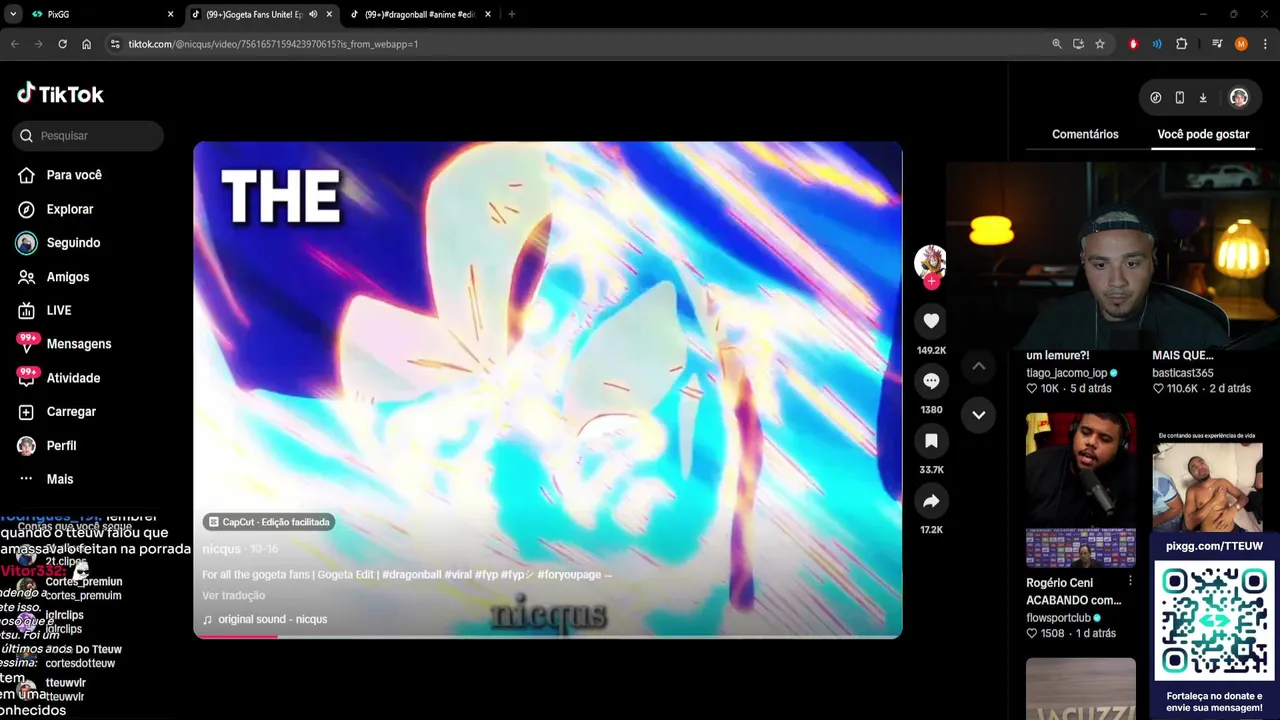Go to previous video with up chevron
1280x720 pixels.
click(x=979, y=366)
